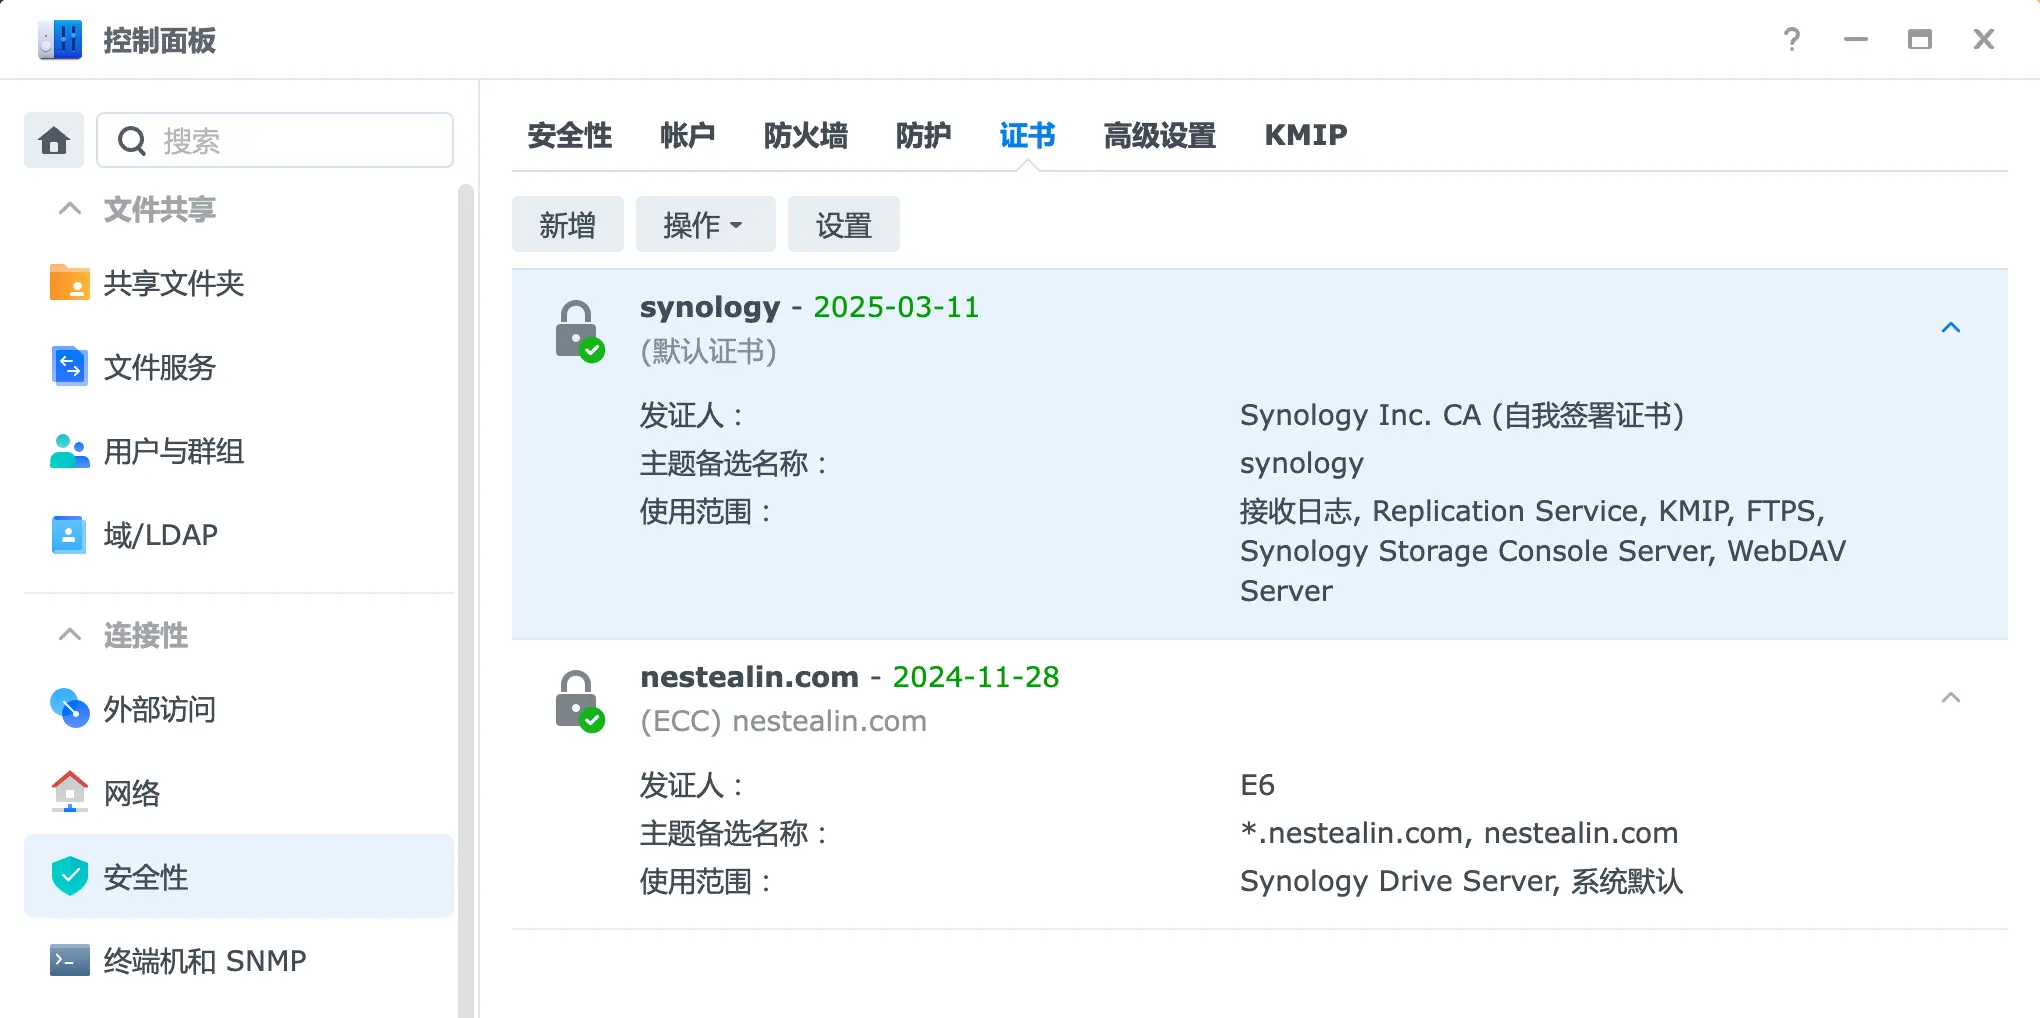Click the Control Panel app icon in title bar

(x=60, y=40)
